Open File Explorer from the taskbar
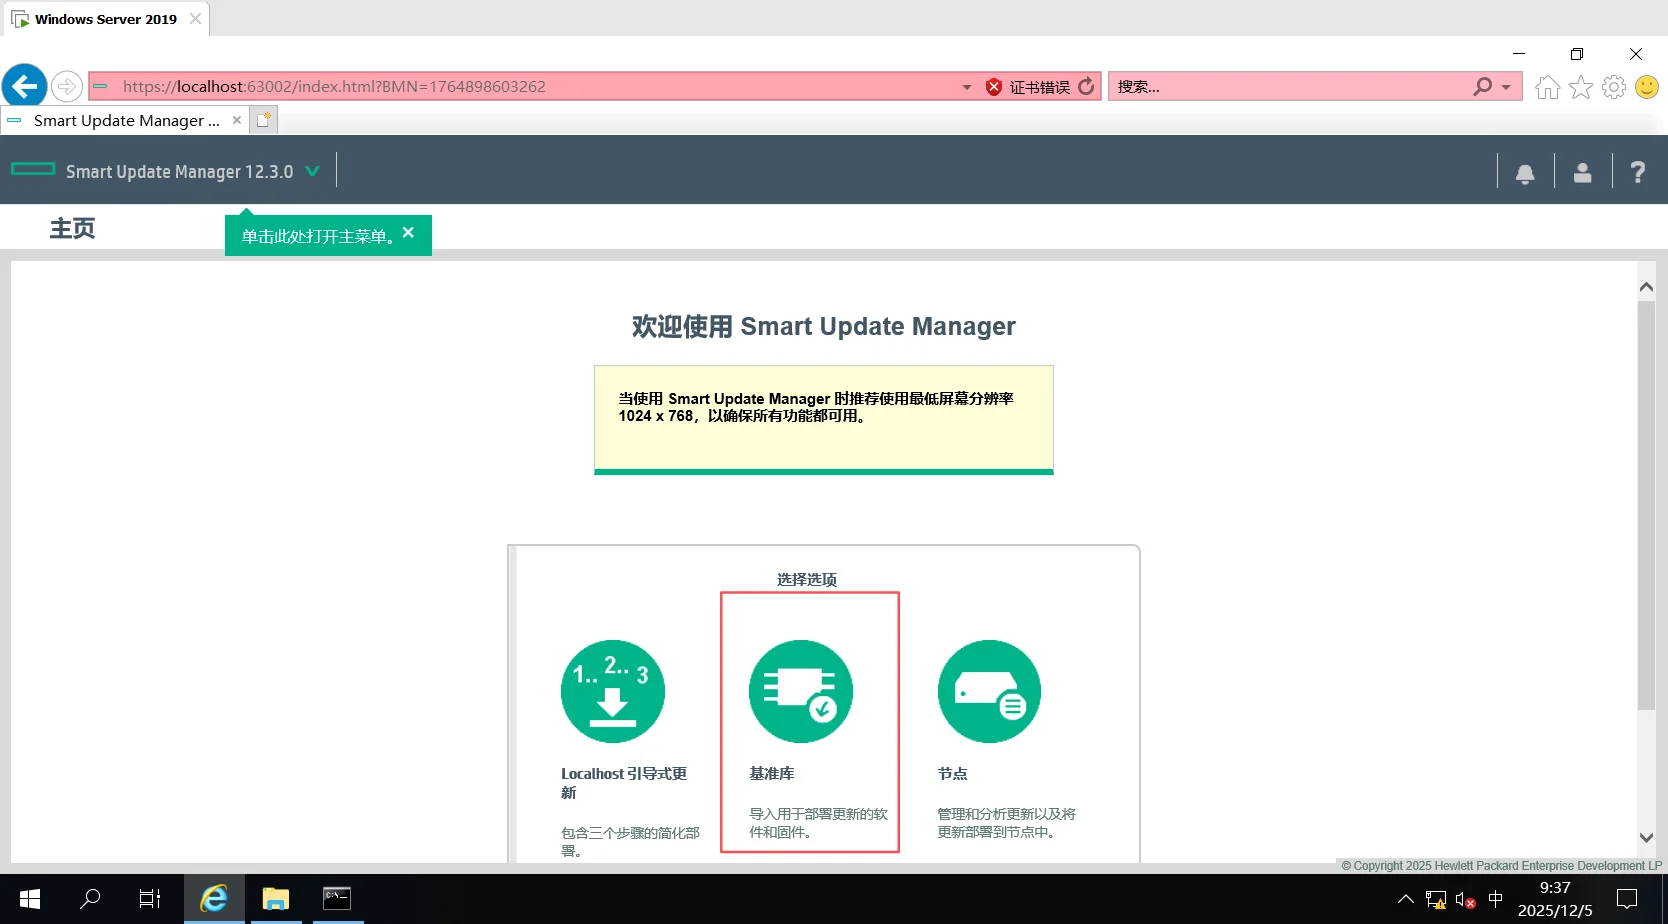This screenshot has width=1668, height=924. (x=275, y=899)
